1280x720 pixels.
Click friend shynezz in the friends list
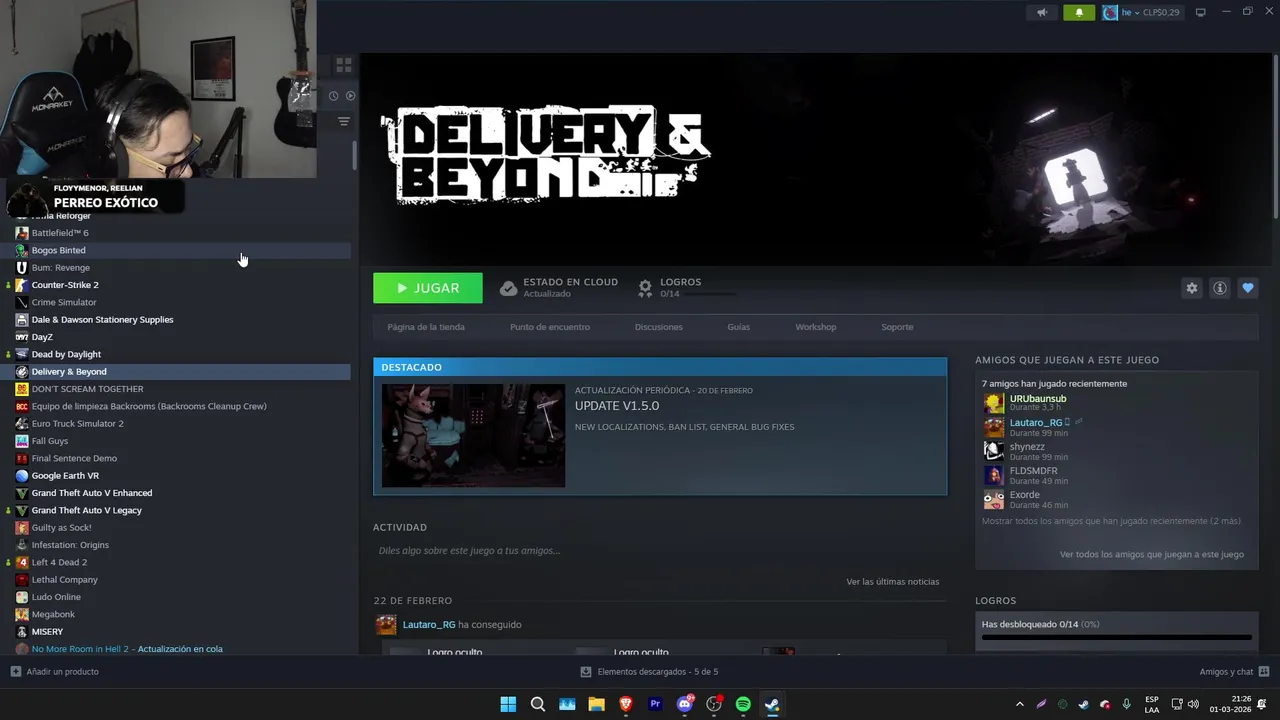1027,447
